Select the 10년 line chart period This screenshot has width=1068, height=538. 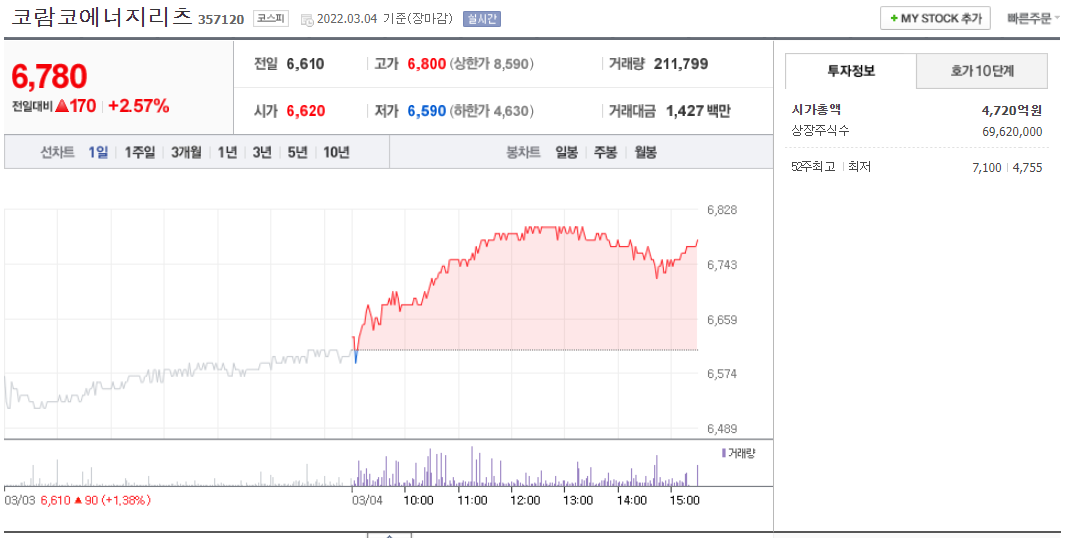(x=336, y=152)
